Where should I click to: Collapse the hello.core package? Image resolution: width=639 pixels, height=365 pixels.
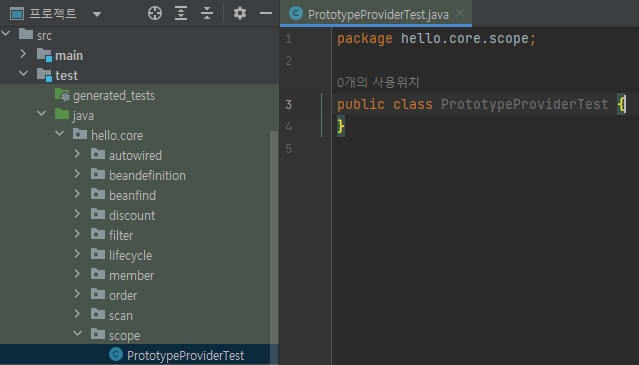point(59,134)
